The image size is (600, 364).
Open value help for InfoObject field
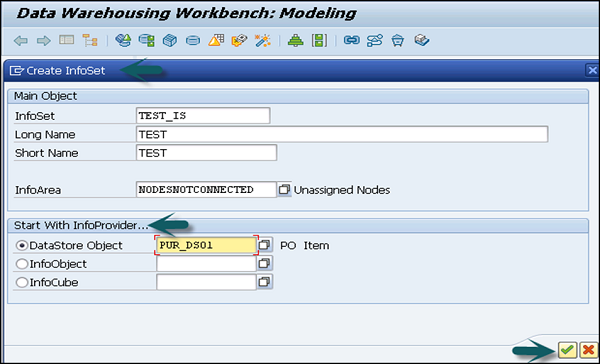pyautogui.click(x=265, y=263)
